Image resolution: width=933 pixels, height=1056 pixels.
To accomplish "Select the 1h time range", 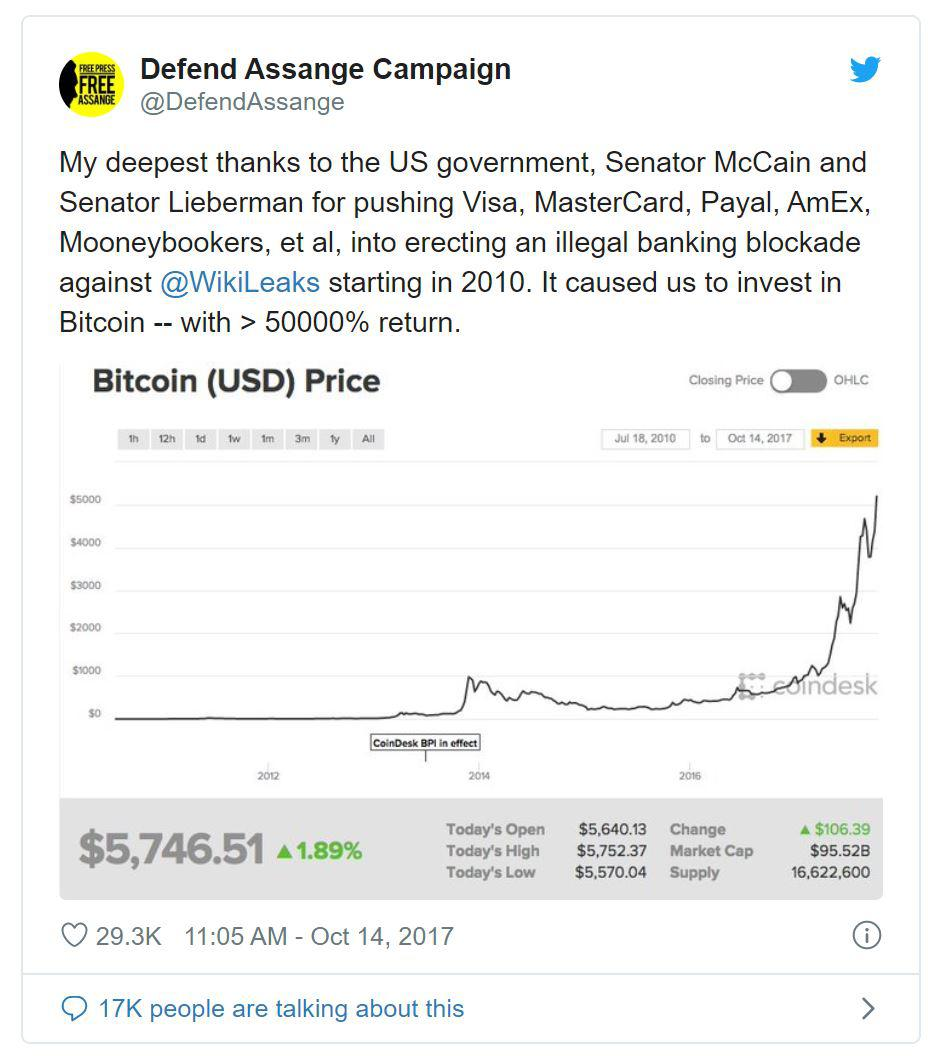I will pyautogui.click(x=133, y=438).
